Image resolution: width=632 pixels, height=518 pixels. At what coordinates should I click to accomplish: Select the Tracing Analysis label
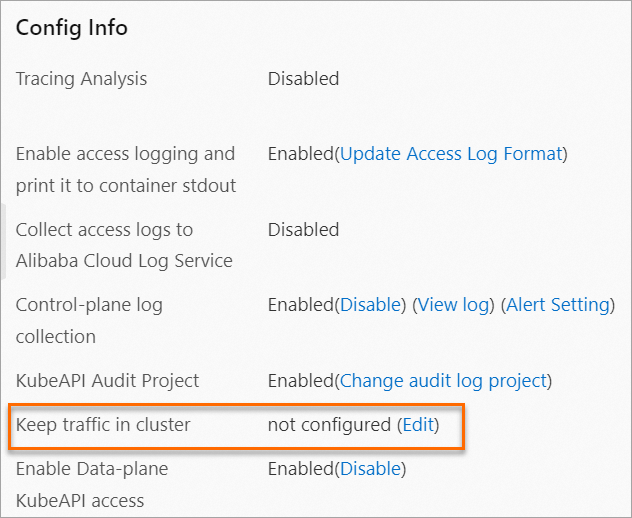click(81, 79)
